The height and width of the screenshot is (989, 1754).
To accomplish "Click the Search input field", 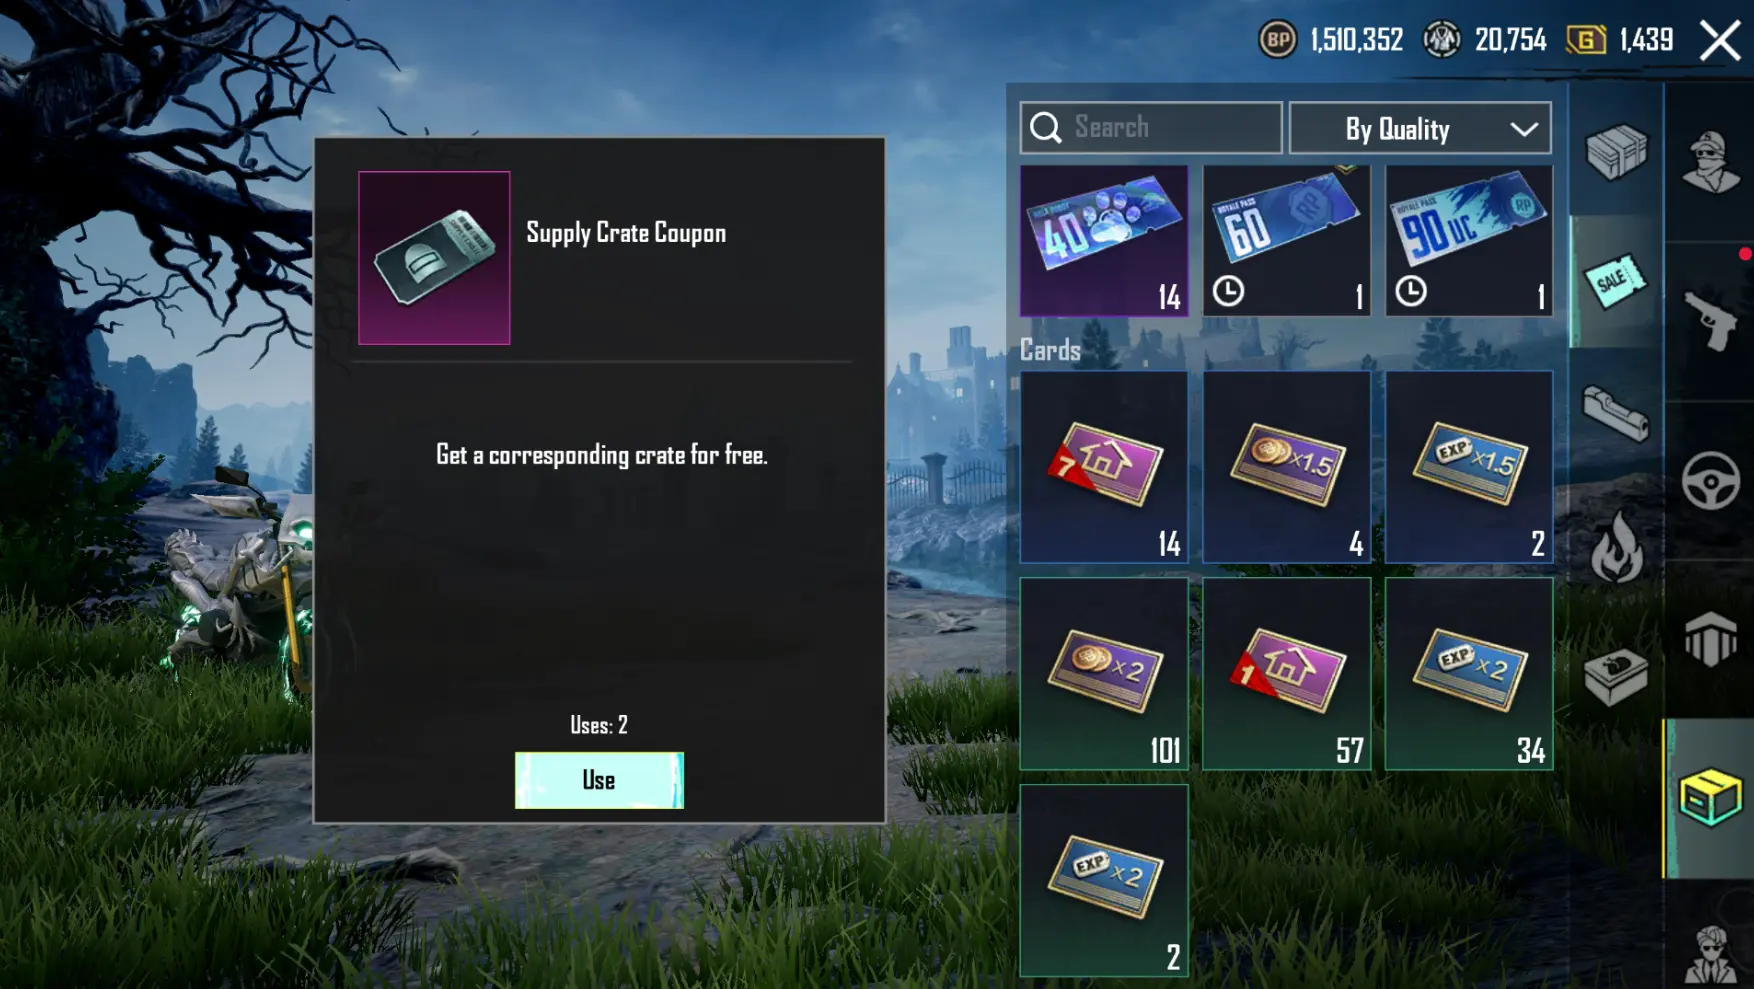I will (1151, 128).
